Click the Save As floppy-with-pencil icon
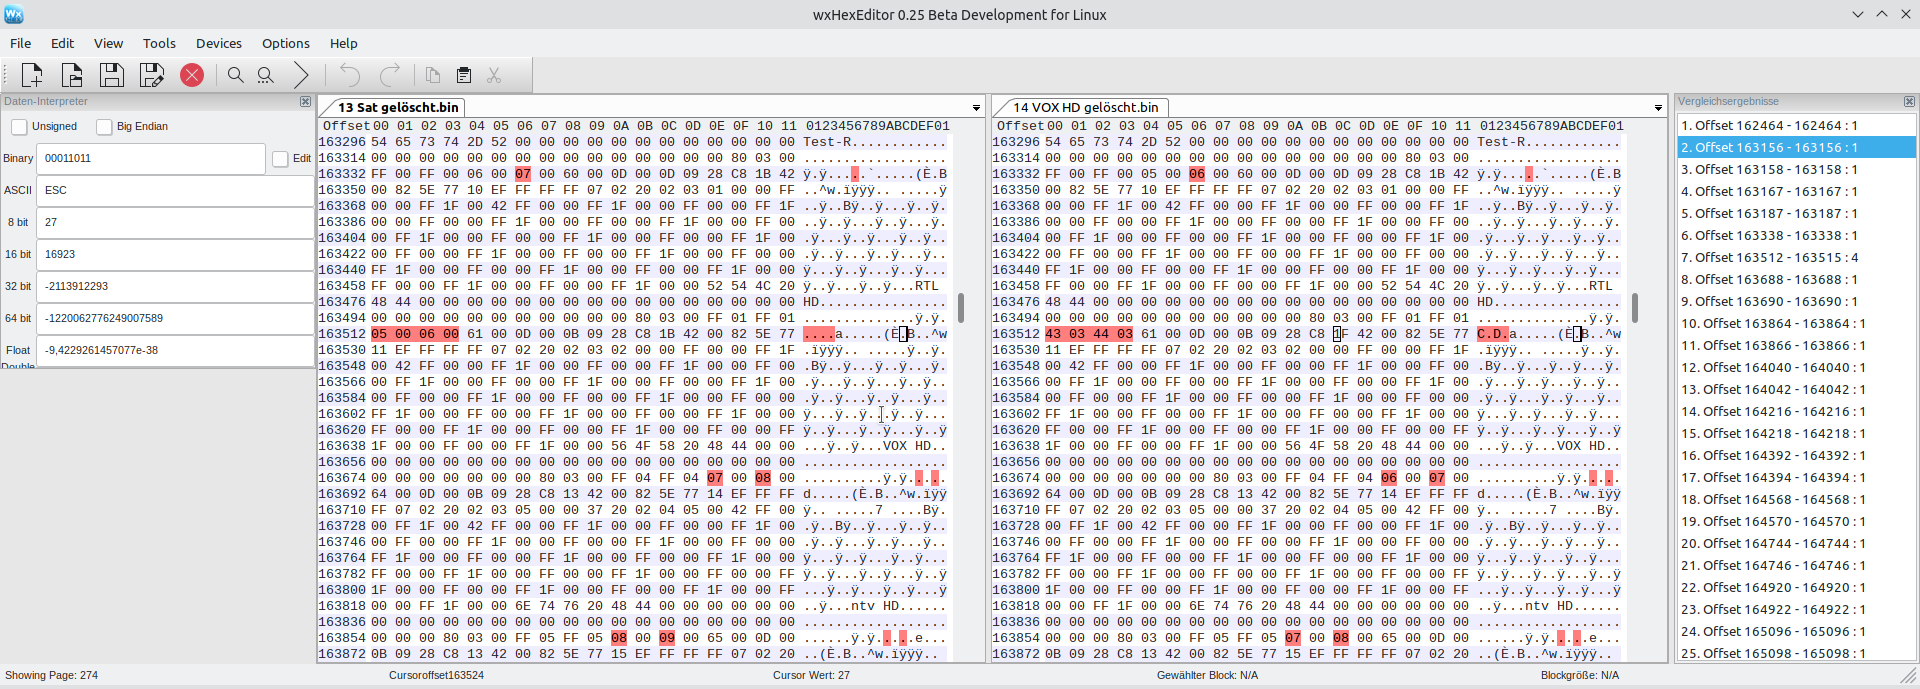Screen dimensions: 1920x689 tap(152, 75)
